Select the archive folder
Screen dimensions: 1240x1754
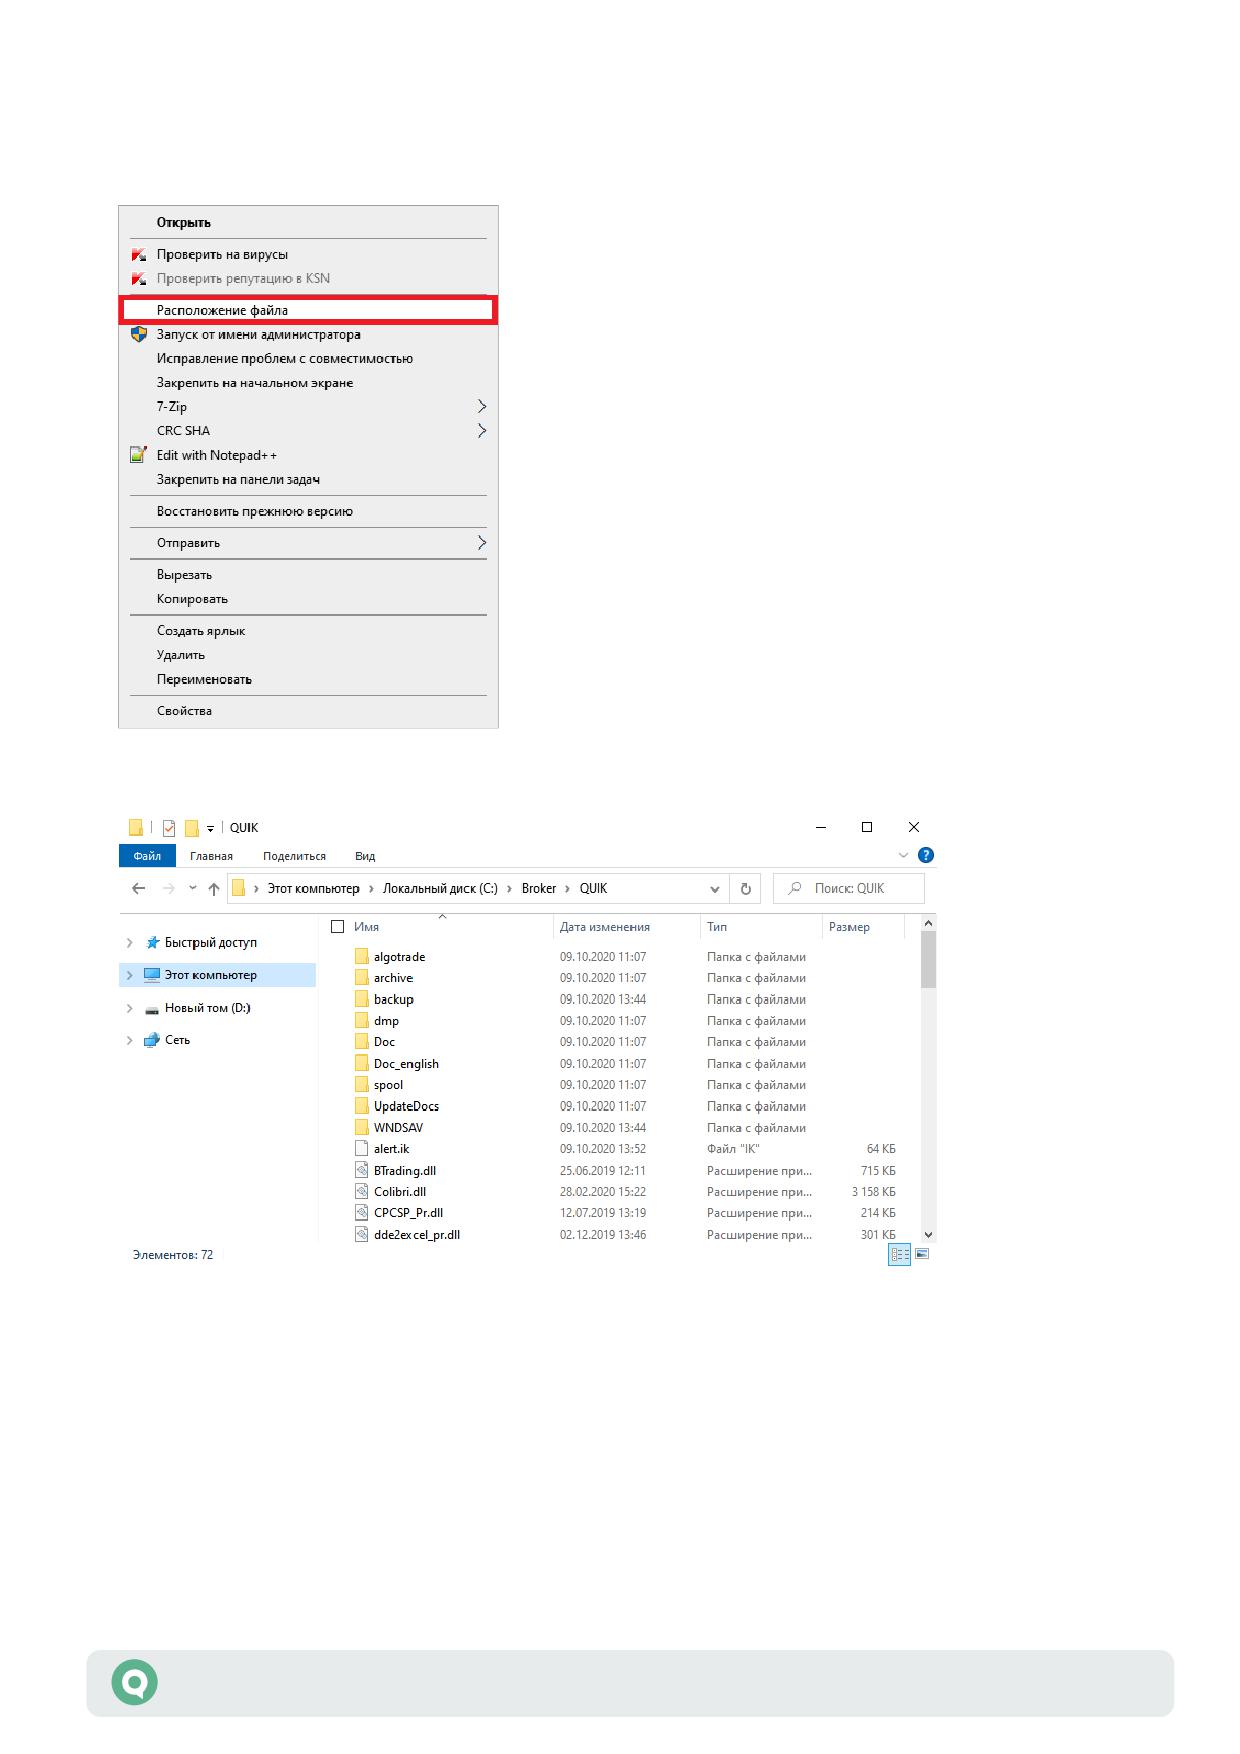tap(393, 978)
